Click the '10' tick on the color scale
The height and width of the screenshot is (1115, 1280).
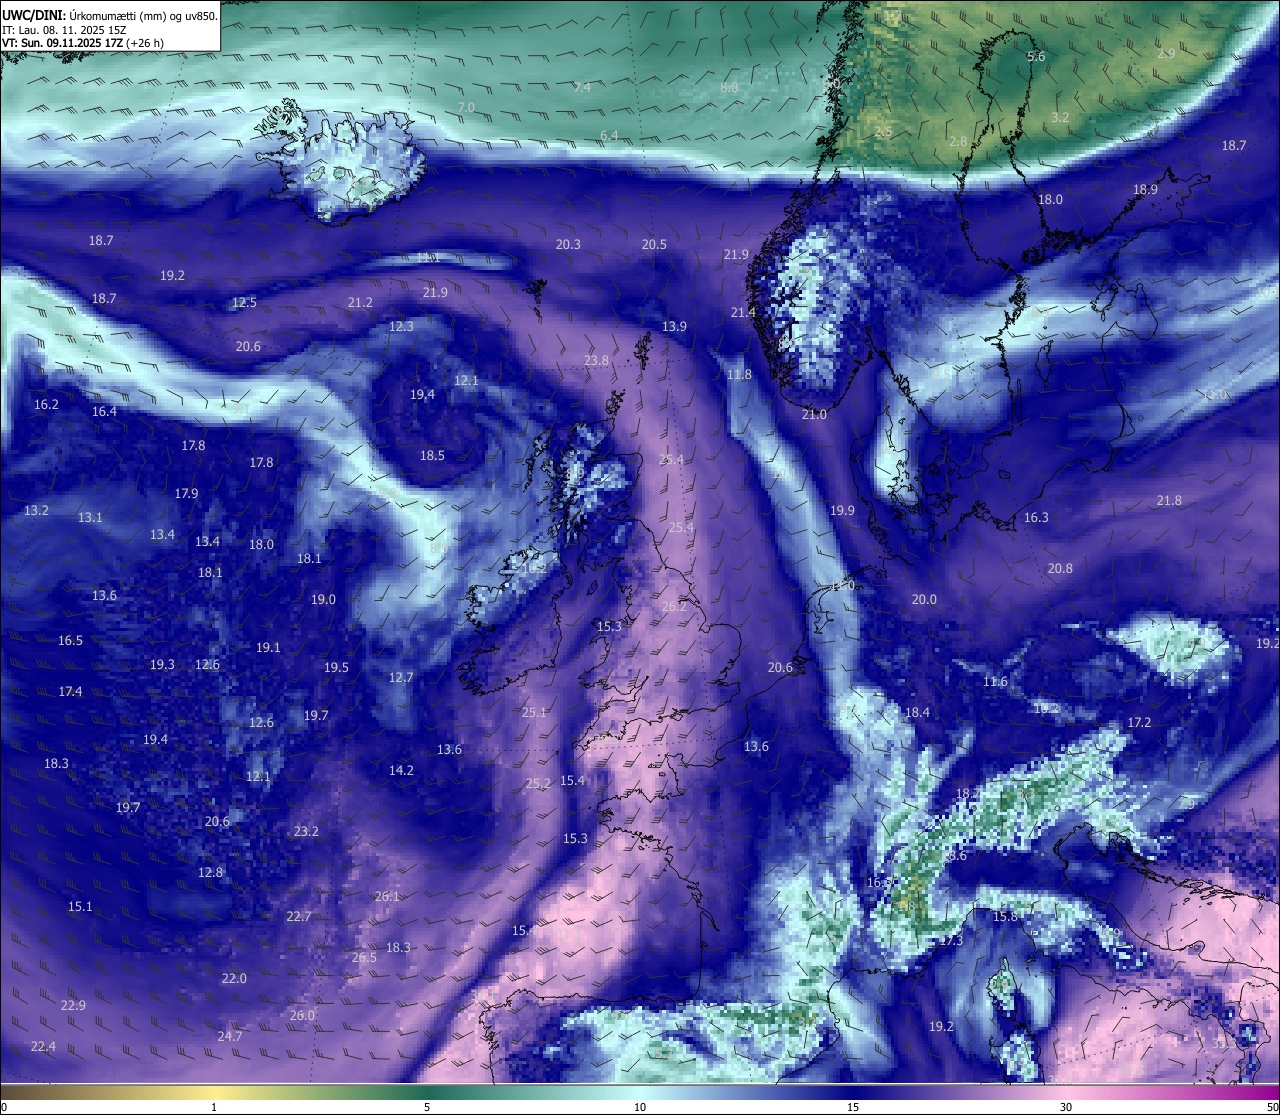[640, 1107]
